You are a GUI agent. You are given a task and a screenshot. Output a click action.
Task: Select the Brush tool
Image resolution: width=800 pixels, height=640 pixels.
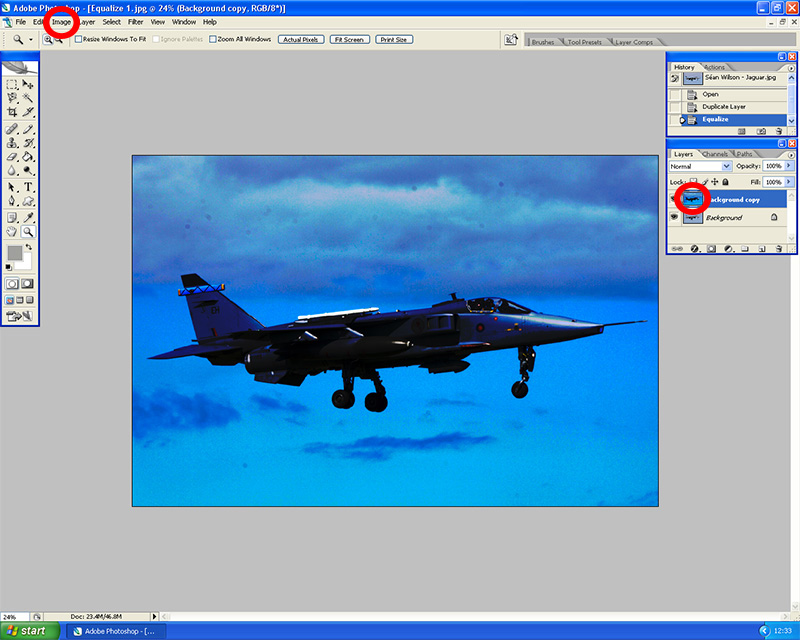28,129
